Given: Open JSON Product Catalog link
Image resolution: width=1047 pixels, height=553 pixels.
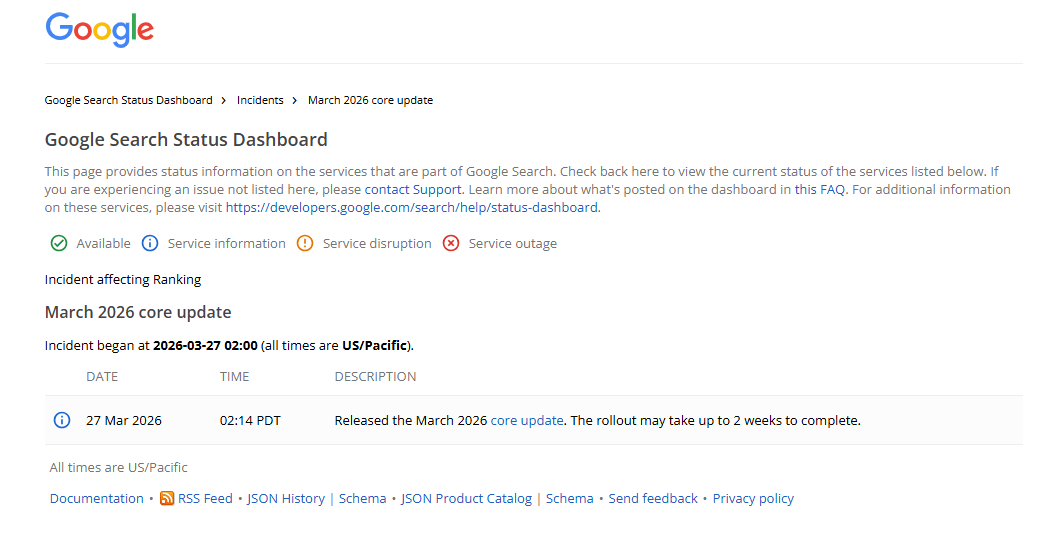Looking at the screenshot, I should click(466, 498).
